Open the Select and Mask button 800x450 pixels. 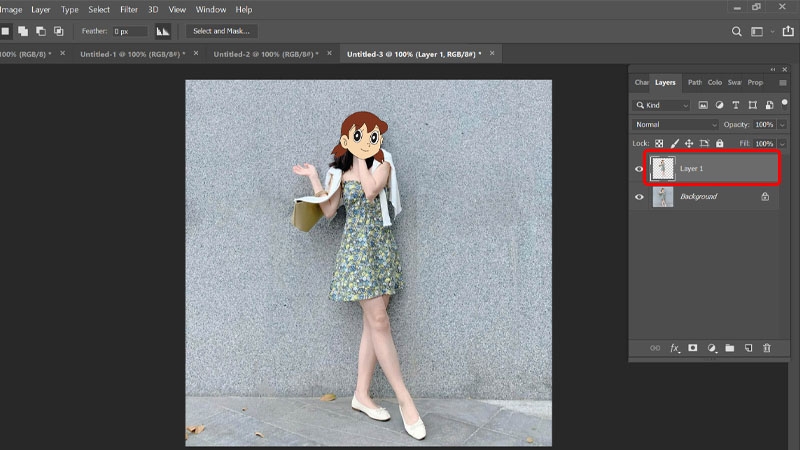click(x=221, y=31)
